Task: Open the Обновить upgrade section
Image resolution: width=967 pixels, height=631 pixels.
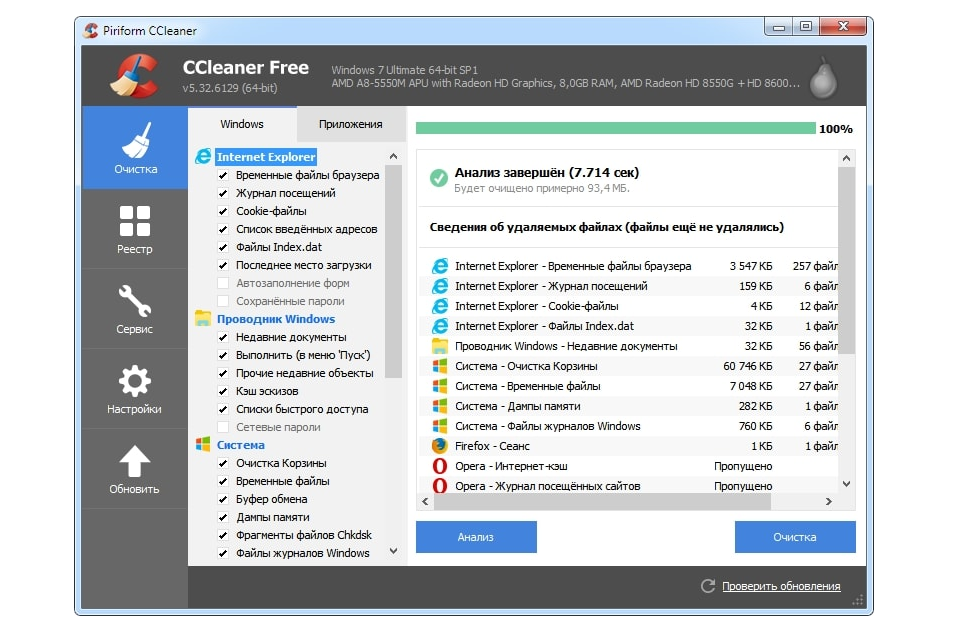Action: 134,469
